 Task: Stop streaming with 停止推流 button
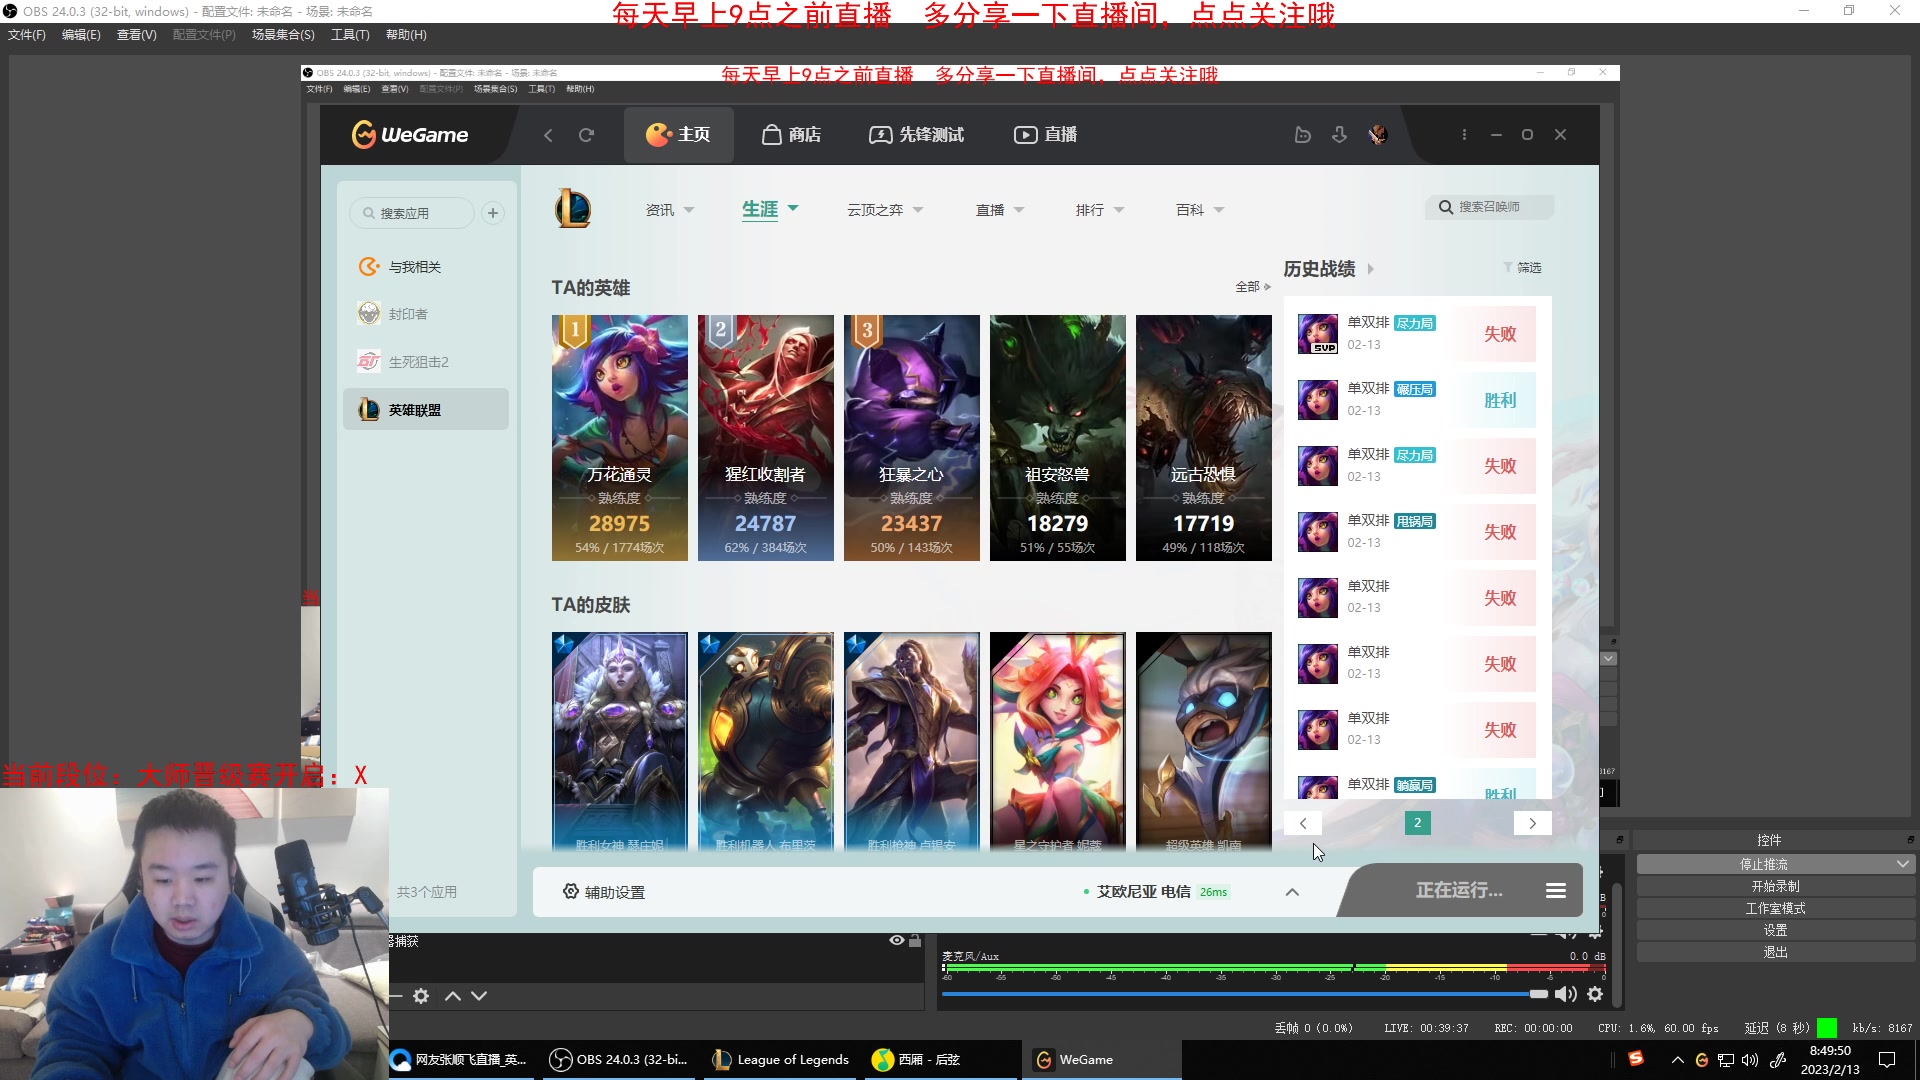click(1764, 864)
